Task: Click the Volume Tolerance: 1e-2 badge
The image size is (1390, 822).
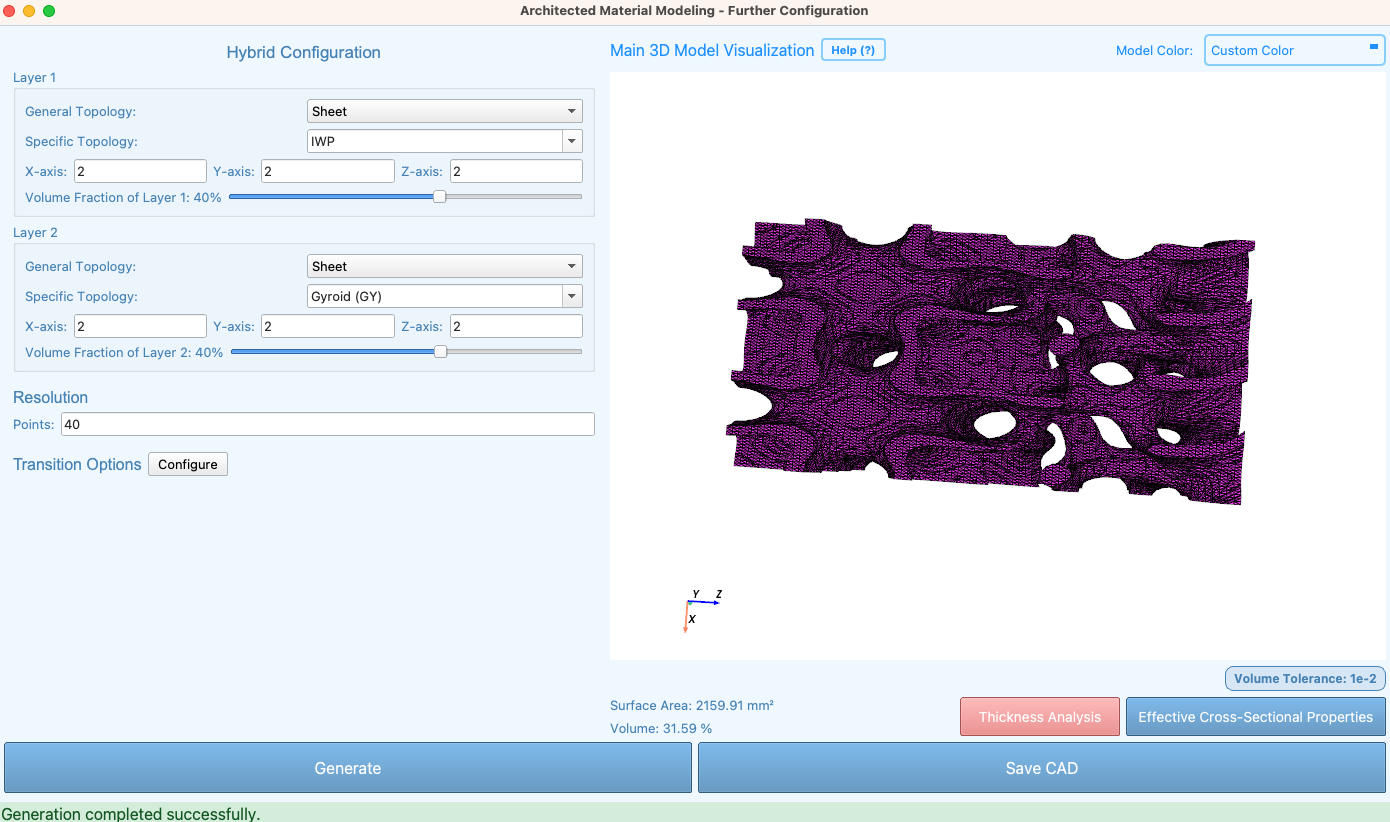Action: (x=1305, y=678)
